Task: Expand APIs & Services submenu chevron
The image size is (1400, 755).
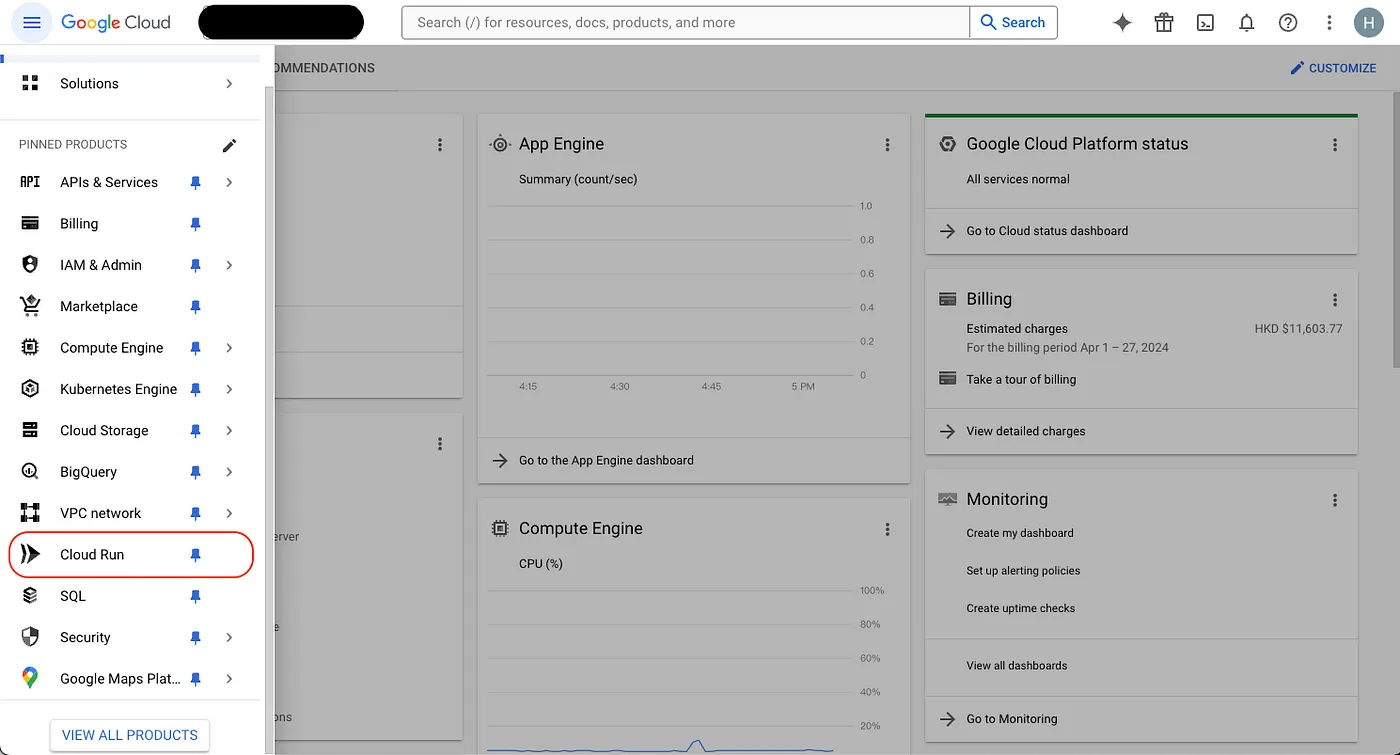Action: 229,182
